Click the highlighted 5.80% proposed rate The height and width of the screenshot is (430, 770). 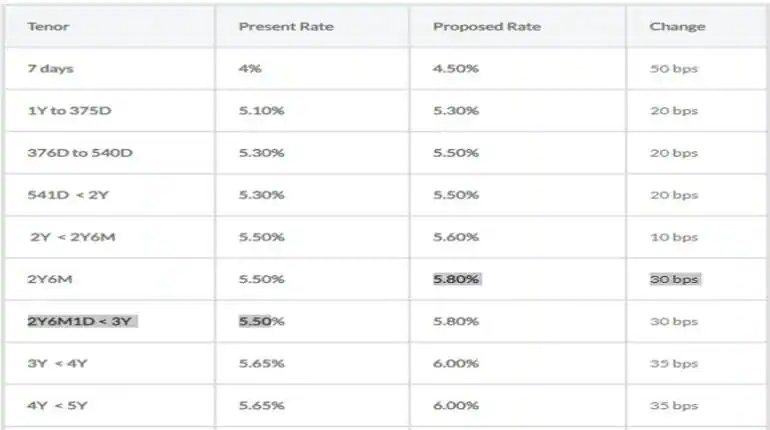(x=457, y=279)
